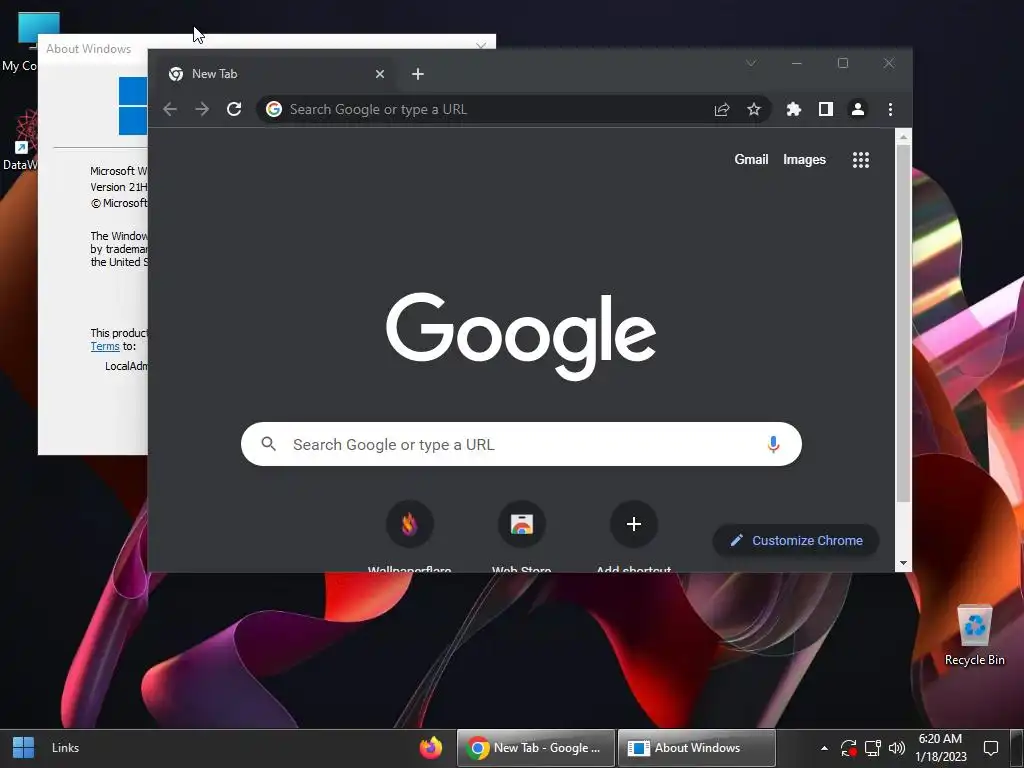1024x768 pixels.
Task: Click the Google icon in the address bar
Action: point(274,109)
